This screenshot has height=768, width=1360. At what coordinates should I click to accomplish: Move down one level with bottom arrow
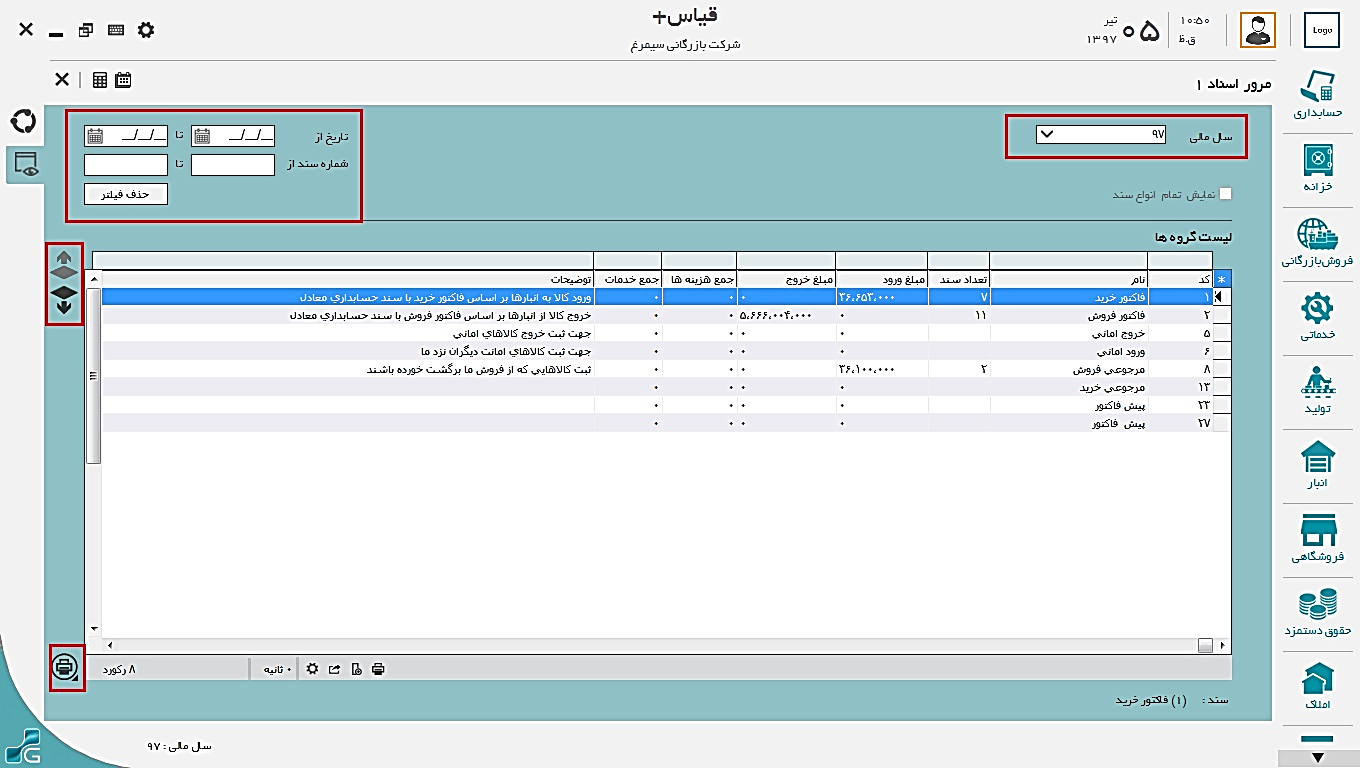click(64, 308)
